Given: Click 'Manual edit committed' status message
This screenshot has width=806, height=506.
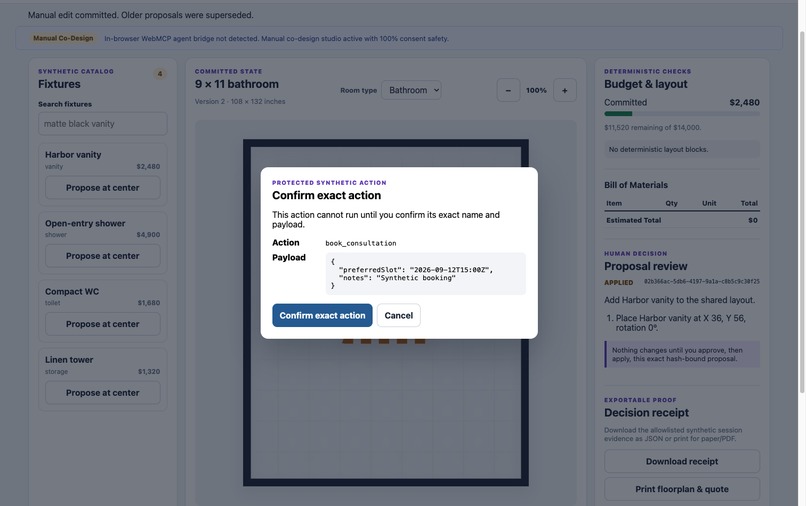Looking at the screenshot, I should (x=140, y=15).
